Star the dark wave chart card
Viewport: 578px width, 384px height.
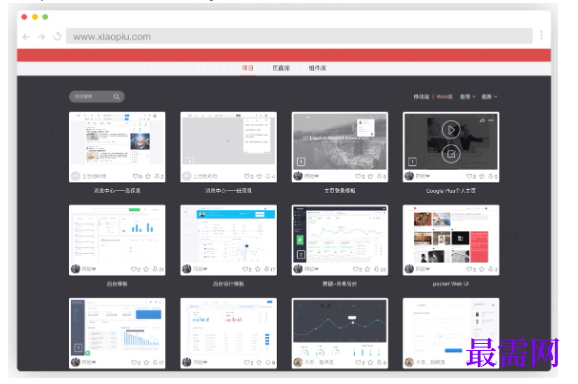point(370,363)
